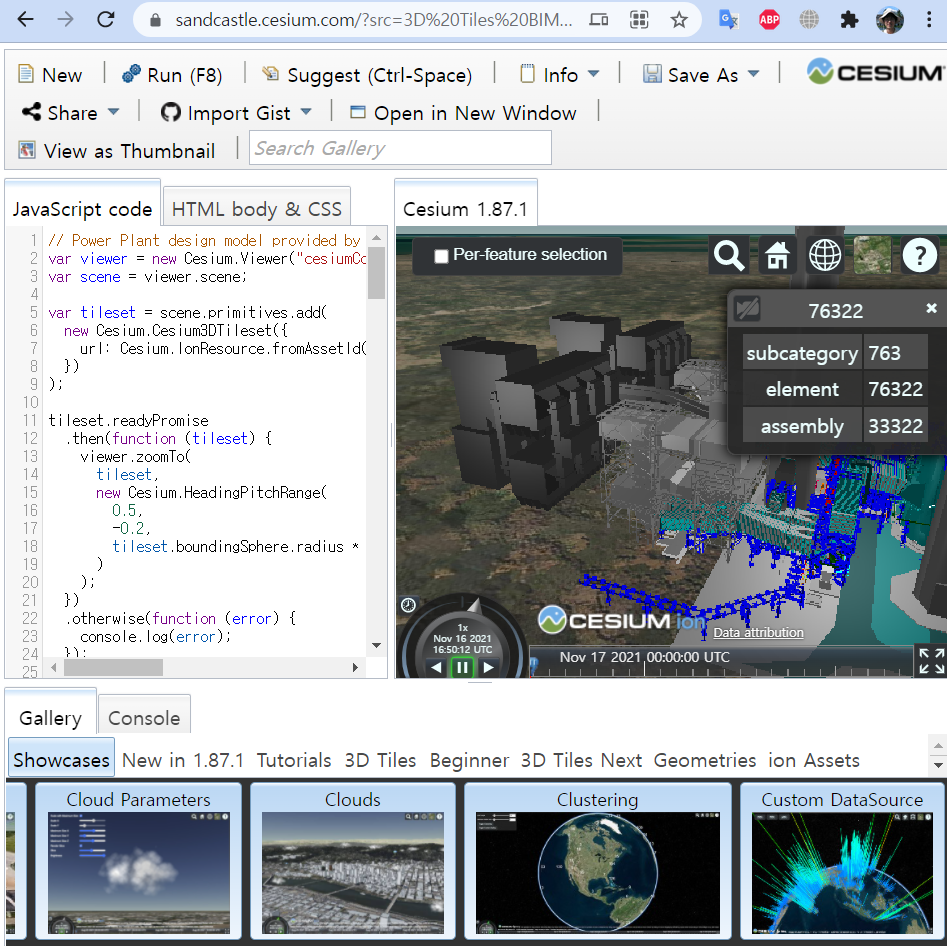Open the base layer imagery picker

coord(872,256)
